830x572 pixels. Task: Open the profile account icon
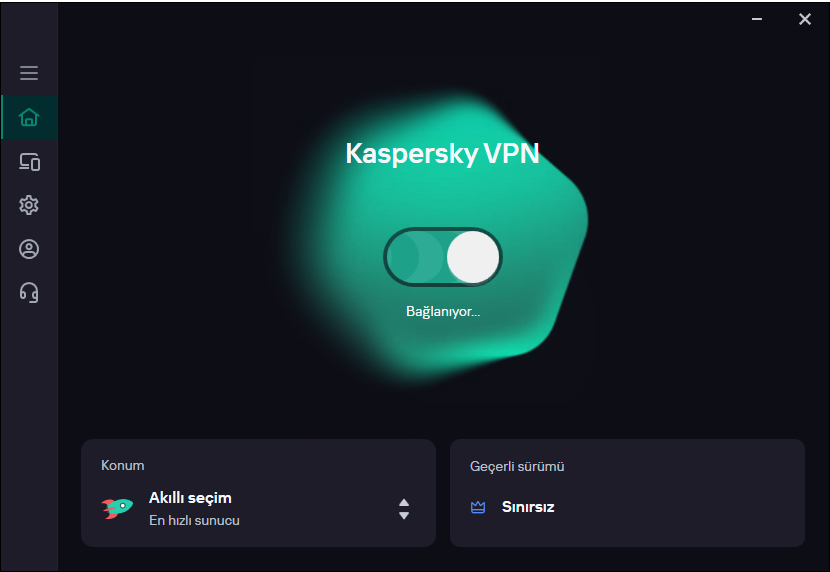coord(29,249)
